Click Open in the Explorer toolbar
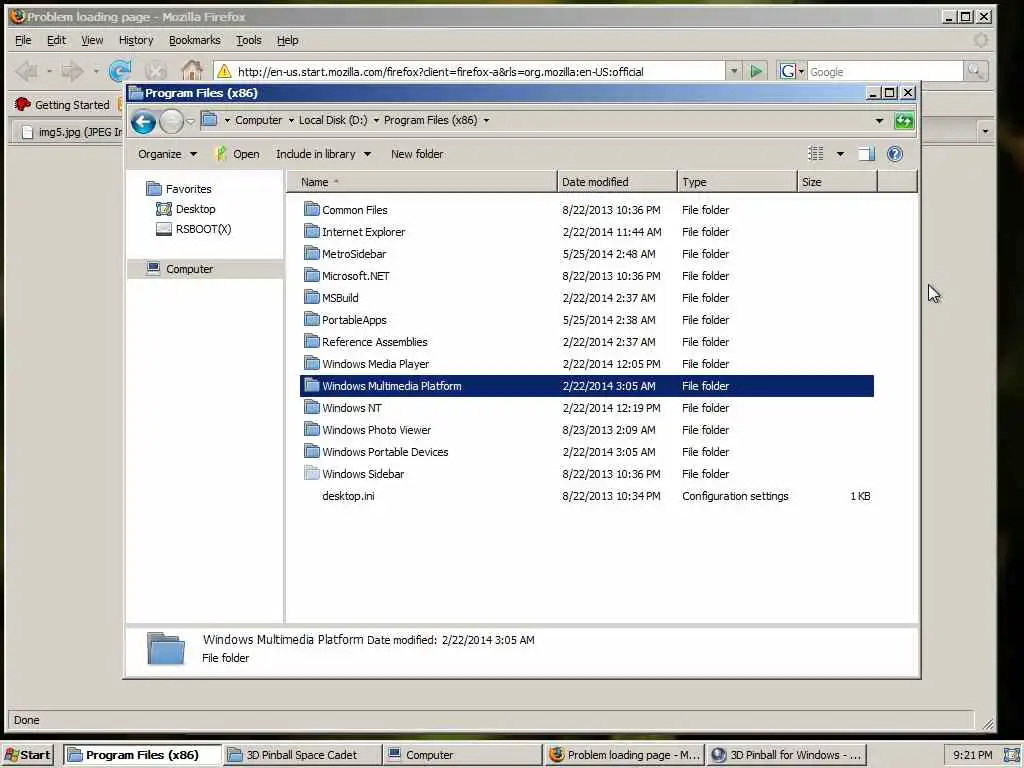The width and height of the screenshot is (1024, 768). click(238, 154)
